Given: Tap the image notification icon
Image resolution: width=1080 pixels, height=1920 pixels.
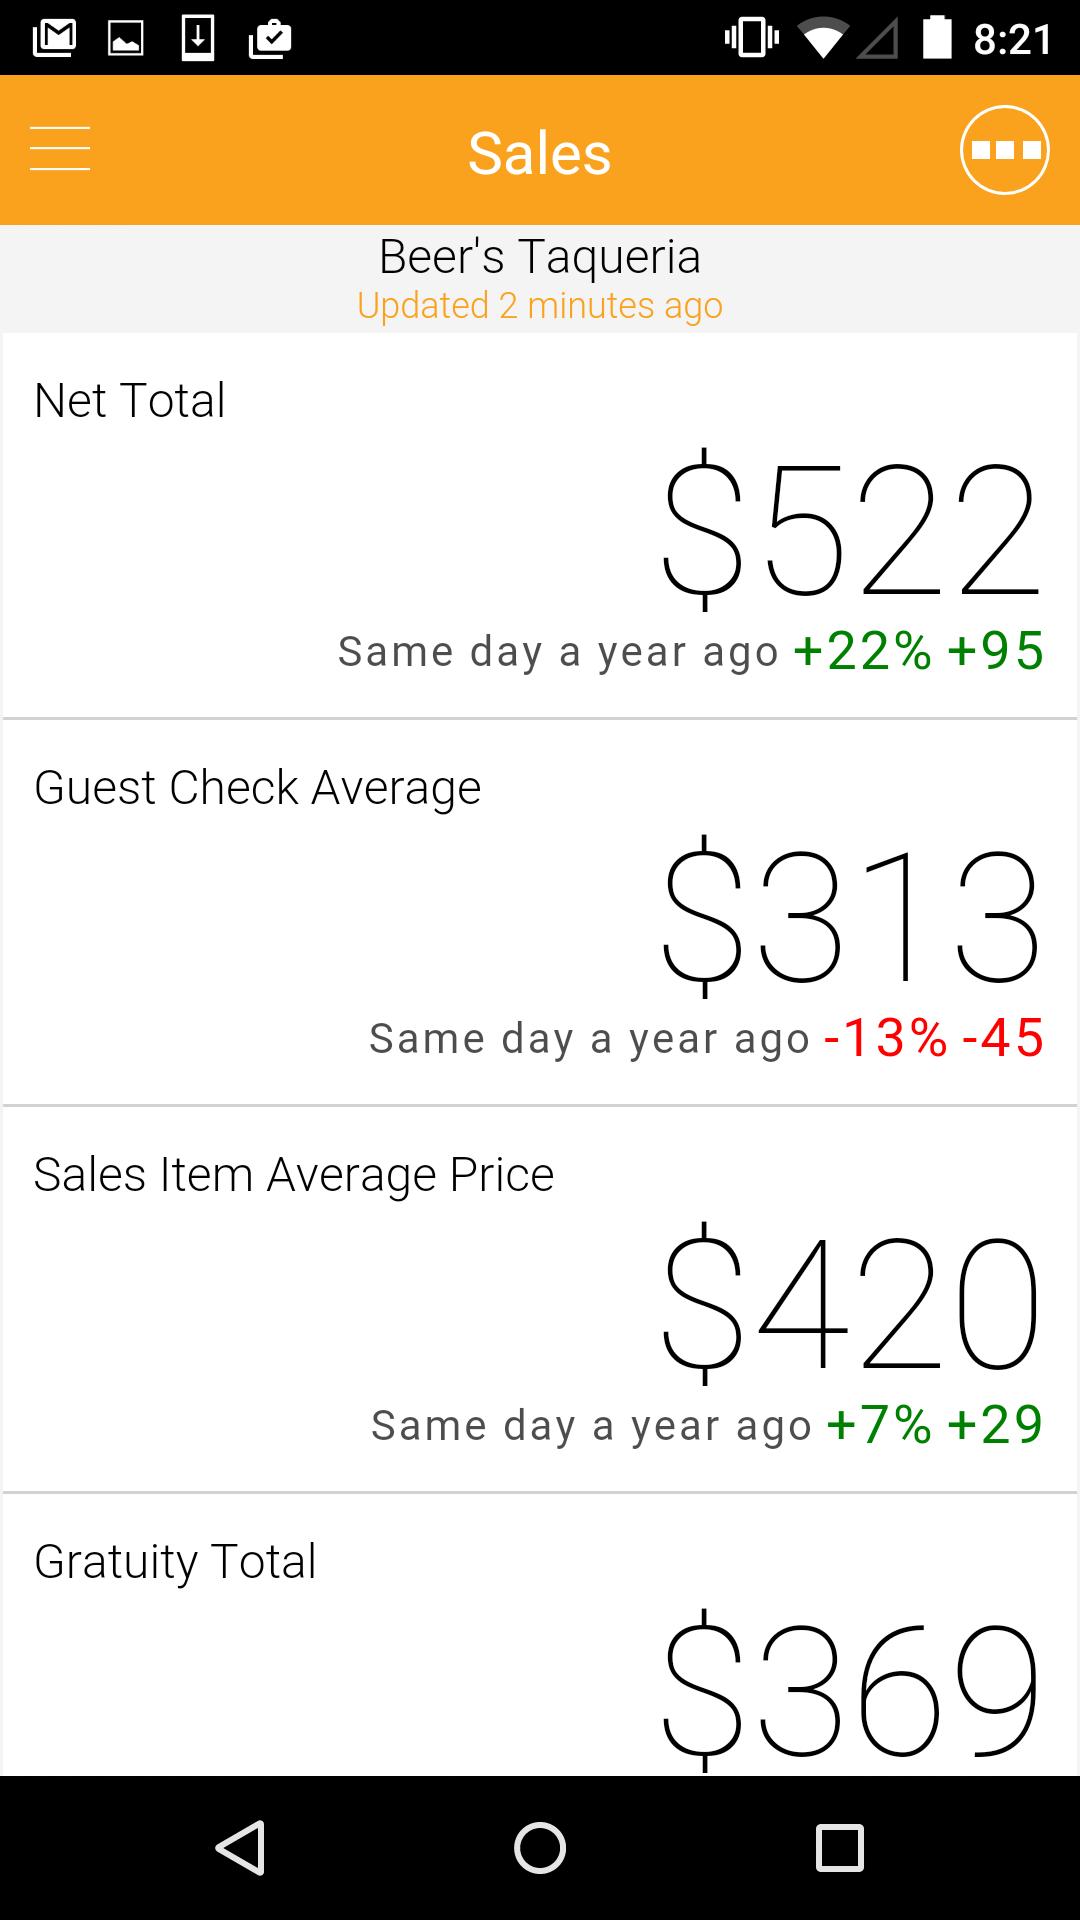Looking at the screenshot, I should (x=126, y=38).
